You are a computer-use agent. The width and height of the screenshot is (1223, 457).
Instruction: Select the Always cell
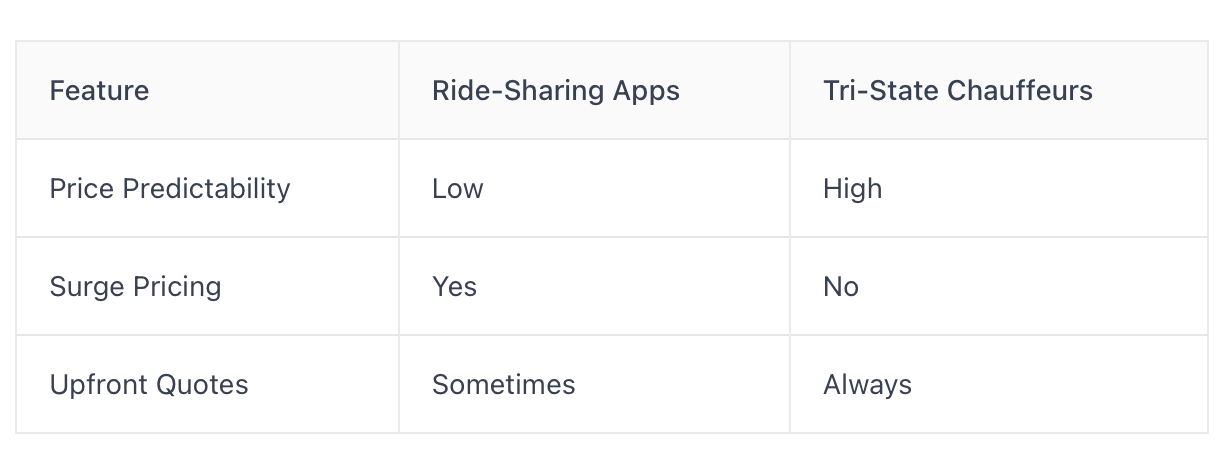coord(999,384)
